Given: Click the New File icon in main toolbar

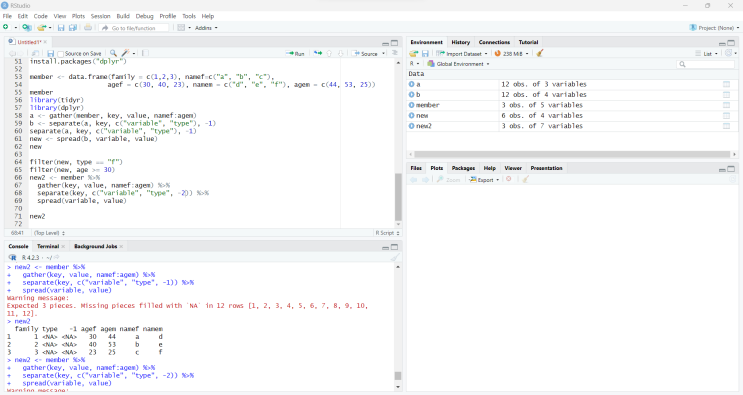Looking at the screenshot, I should [x=6, y=27].
